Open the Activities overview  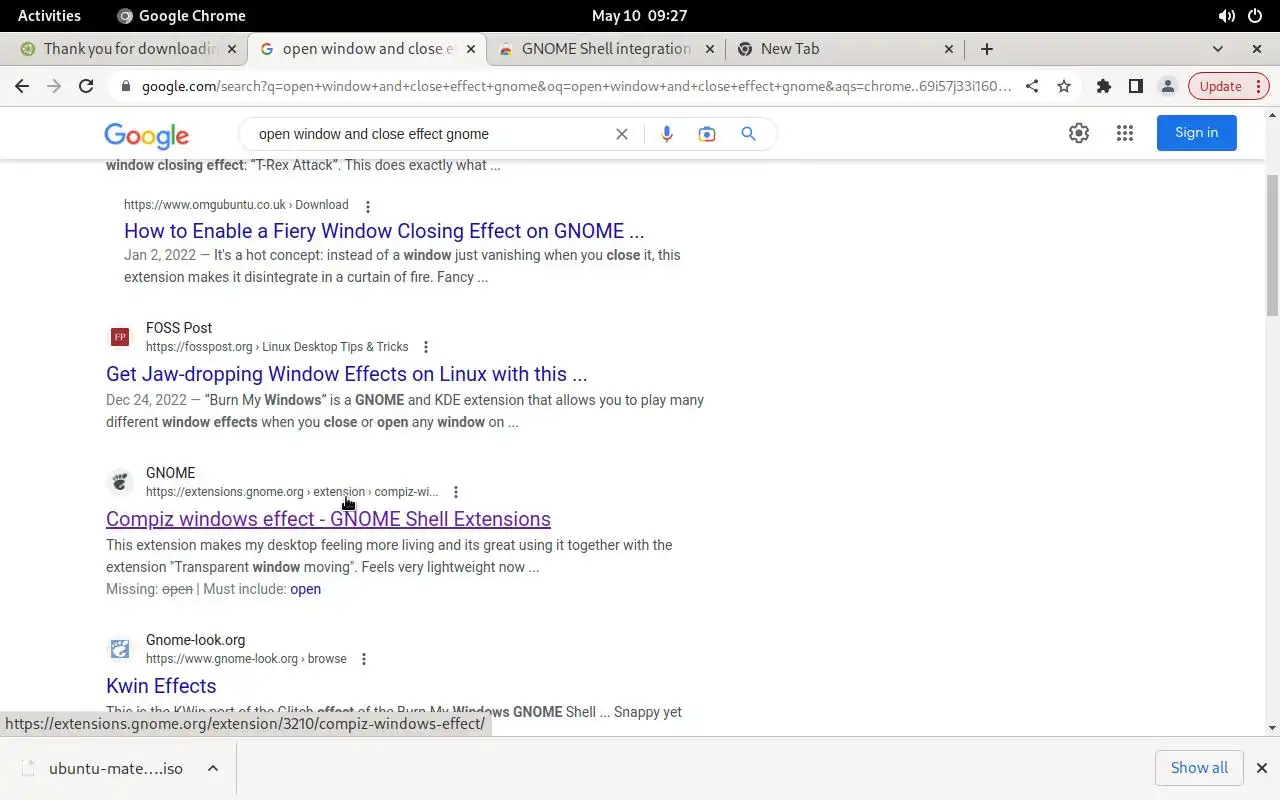pyautogui.click(x=49, y=16)
